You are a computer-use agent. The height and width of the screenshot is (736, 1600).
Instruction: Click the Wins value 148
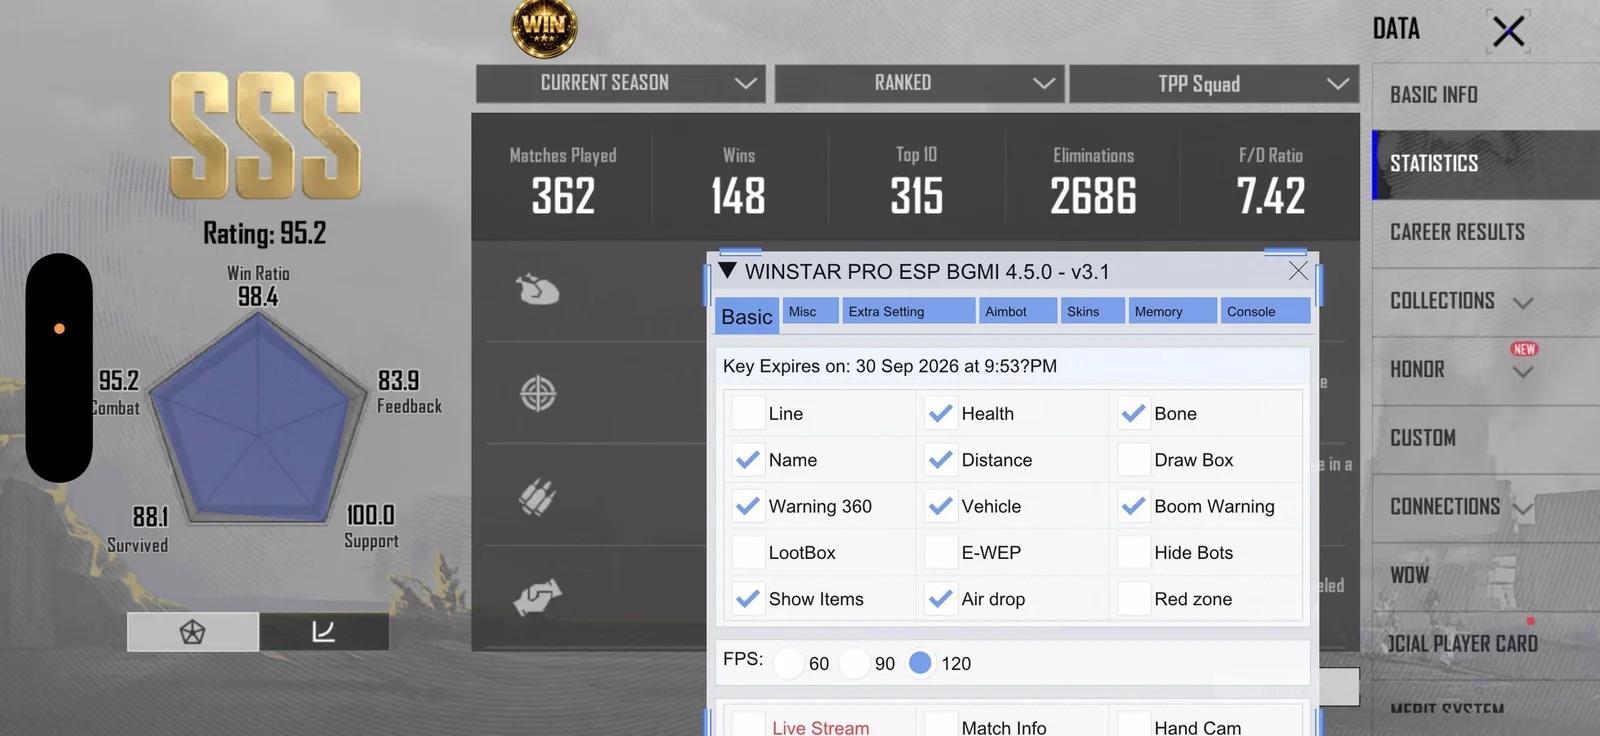[738, 196]
